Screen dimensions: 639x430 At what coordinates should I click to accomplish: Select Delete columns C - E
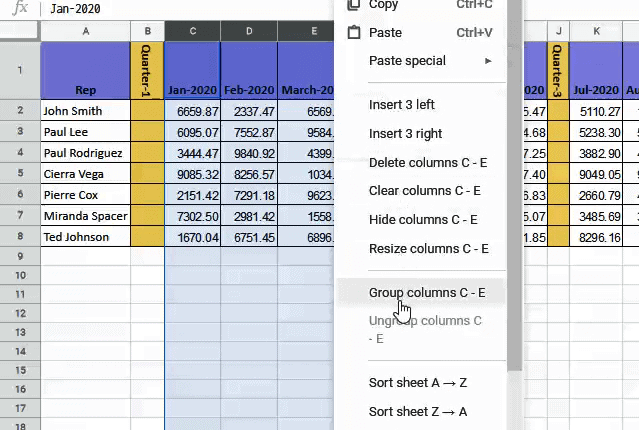[428, 163]
